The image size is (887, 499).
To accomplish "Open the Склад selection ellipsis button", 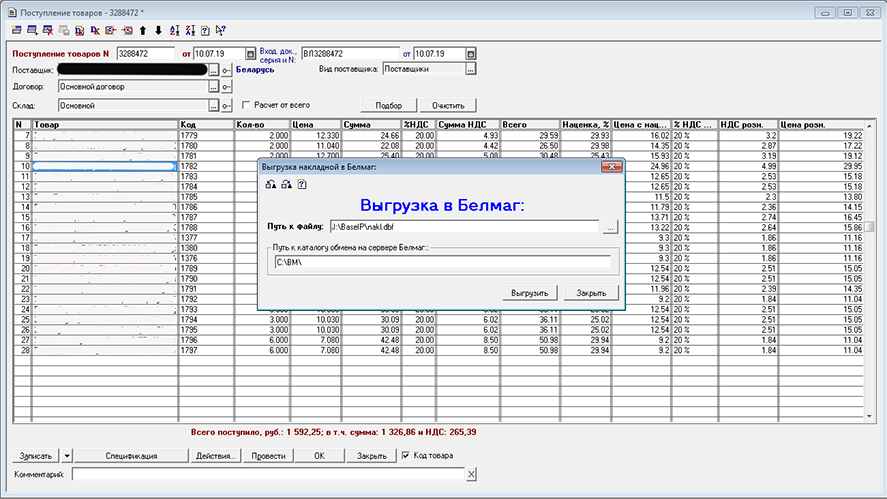I will coord(213,104).
